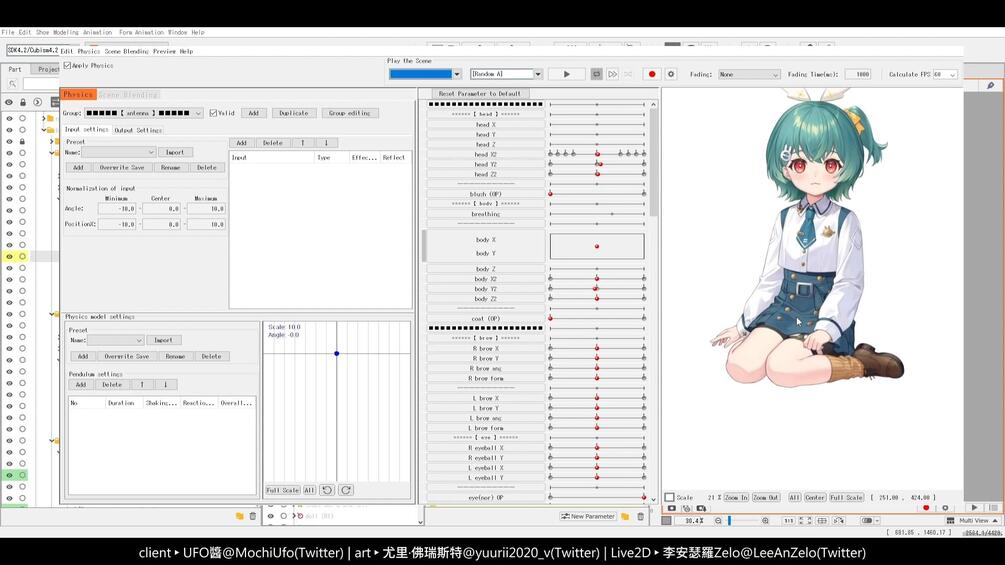Click the fit-to-view grid icon in bottom bar
The height and width of the screenshot is (565, 1005).
click(x=822, y=521)
